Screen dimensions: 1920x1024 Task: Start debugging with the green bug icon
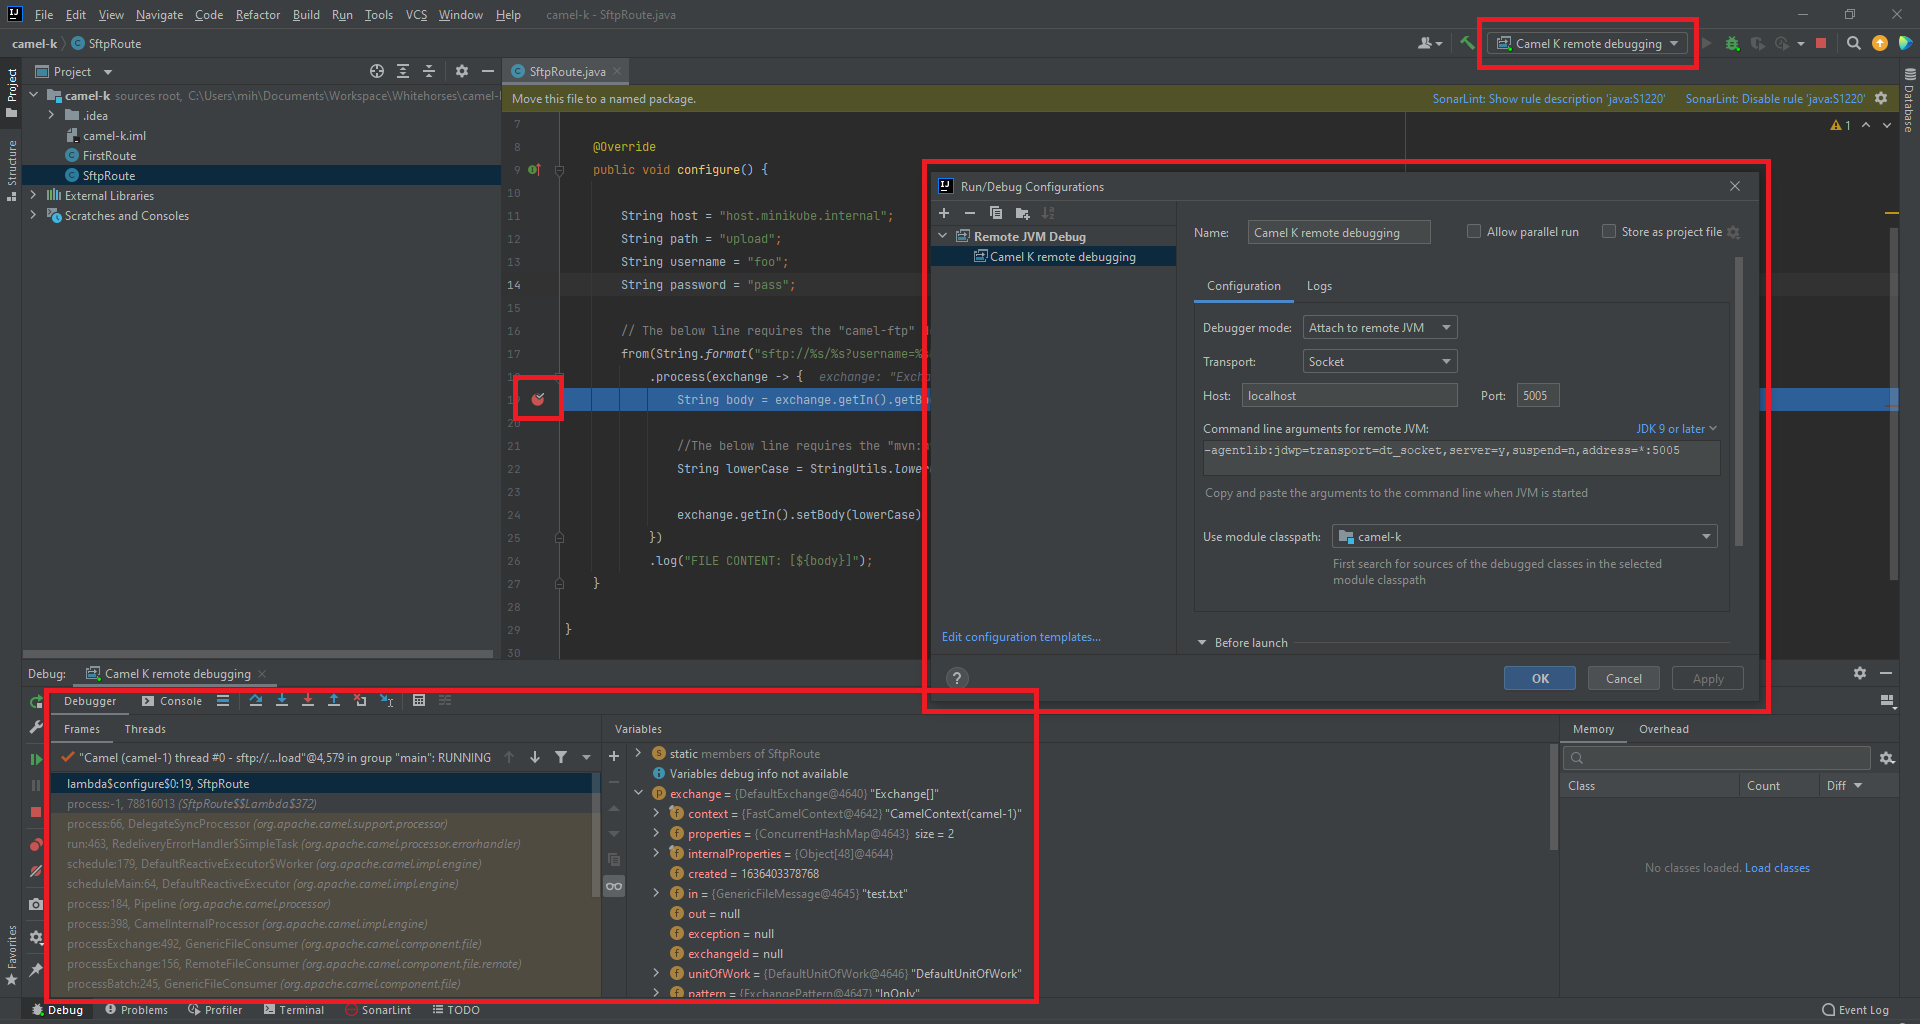pos(1732,43)
